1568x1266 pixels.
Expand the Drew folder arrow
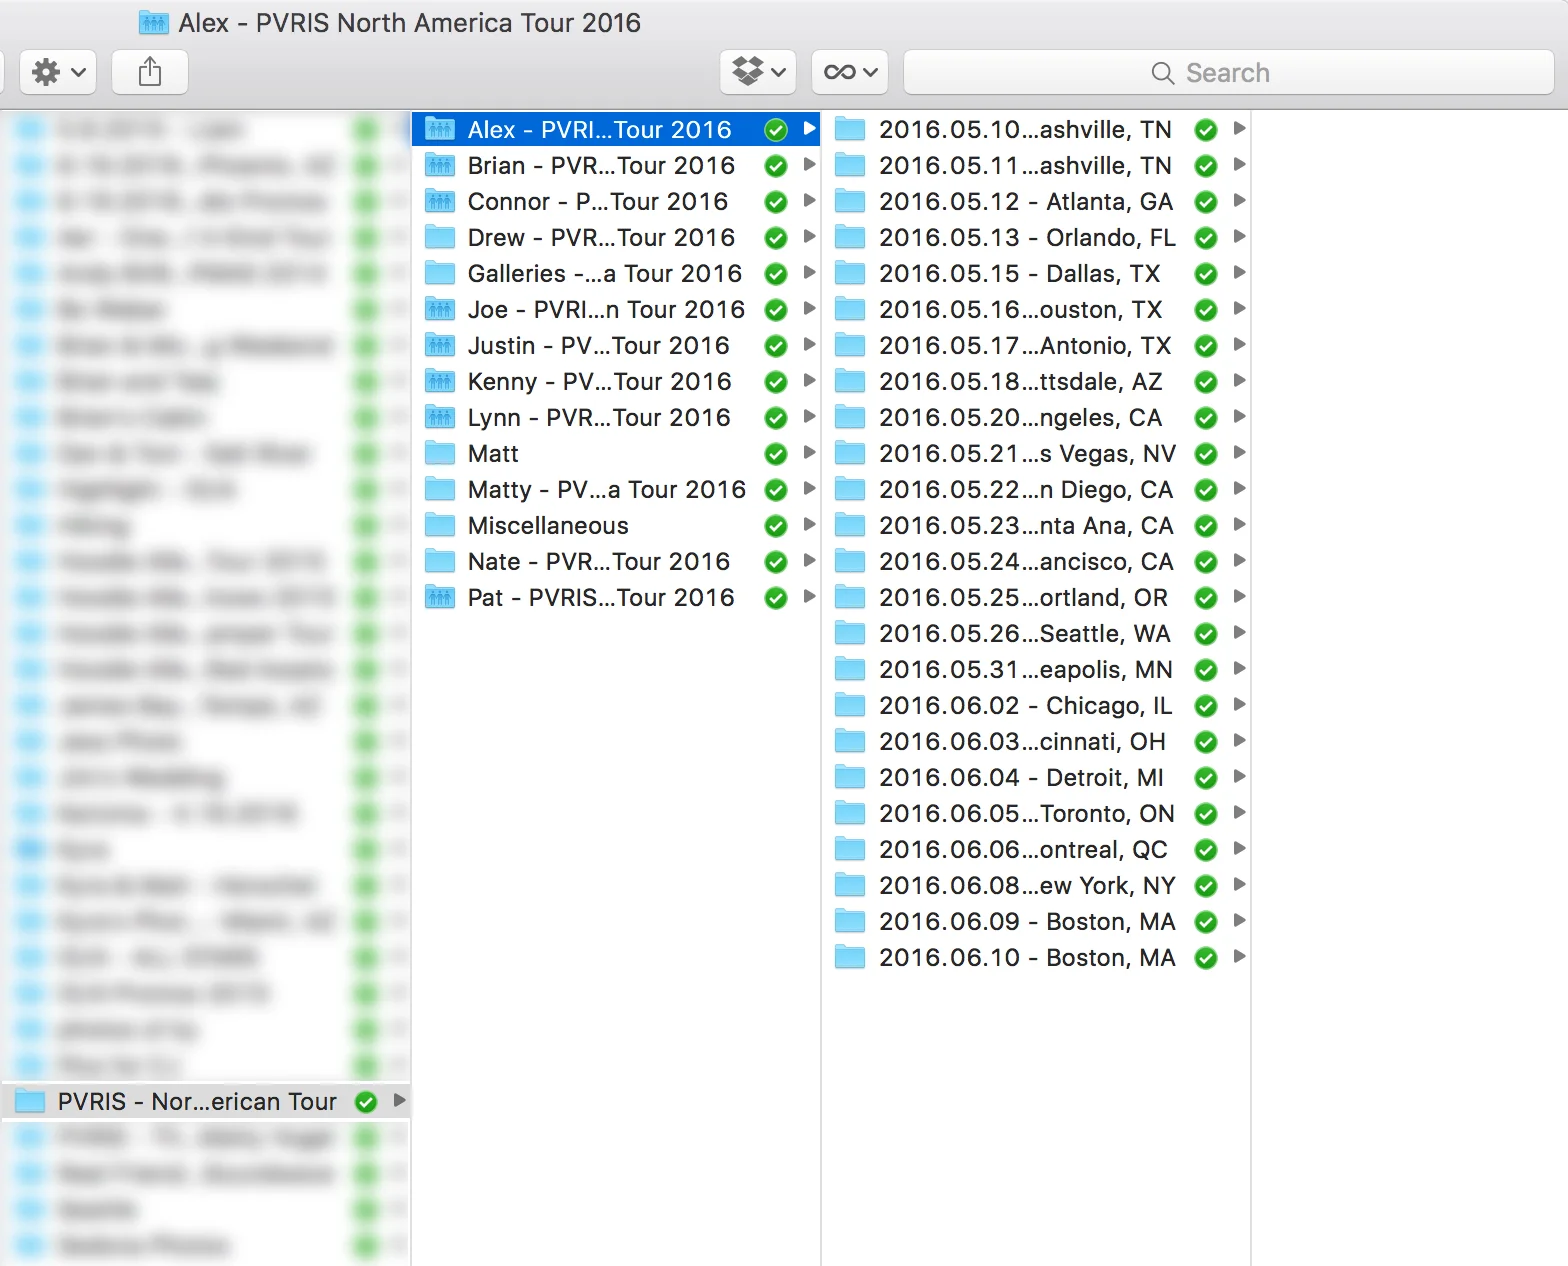point(810,236)
